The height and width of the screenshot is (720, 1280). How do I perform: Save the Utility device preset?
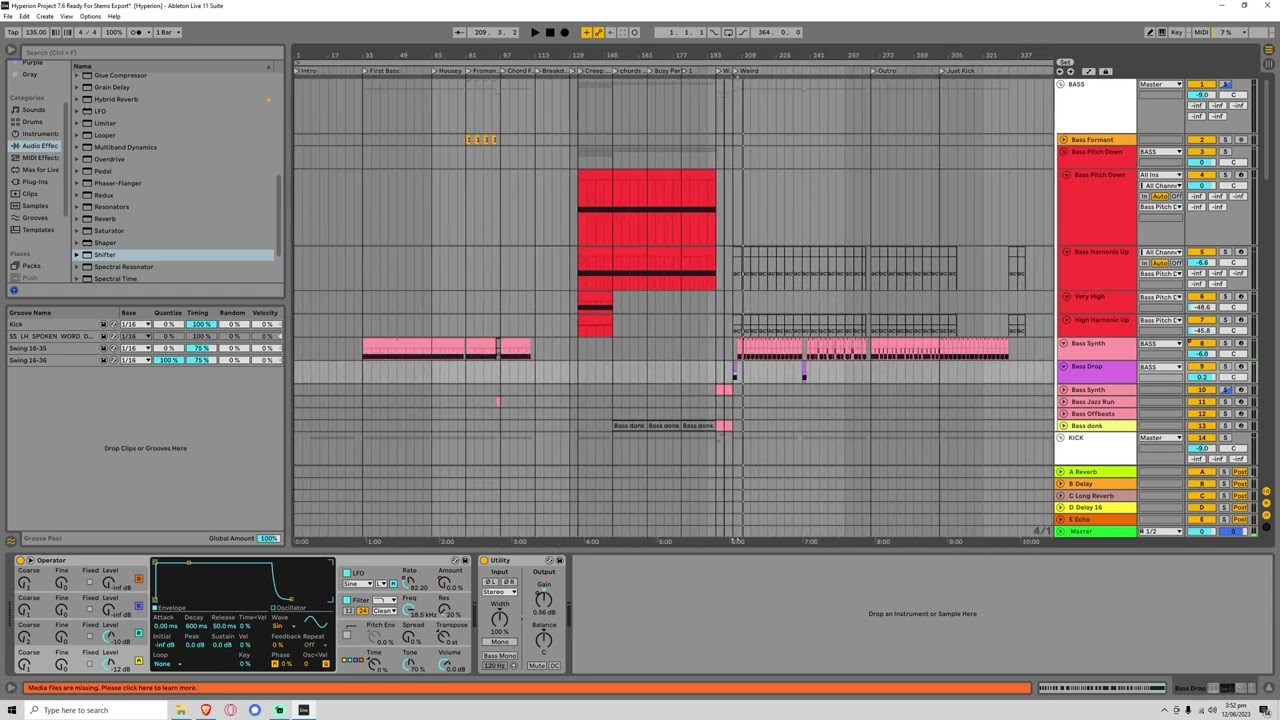tap(559, 560)
